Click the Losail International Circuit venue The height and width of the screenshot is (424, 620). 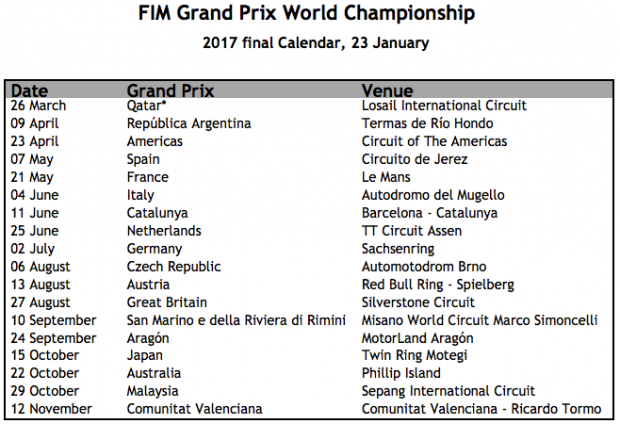pyautogui.click(x=443, y=105)
